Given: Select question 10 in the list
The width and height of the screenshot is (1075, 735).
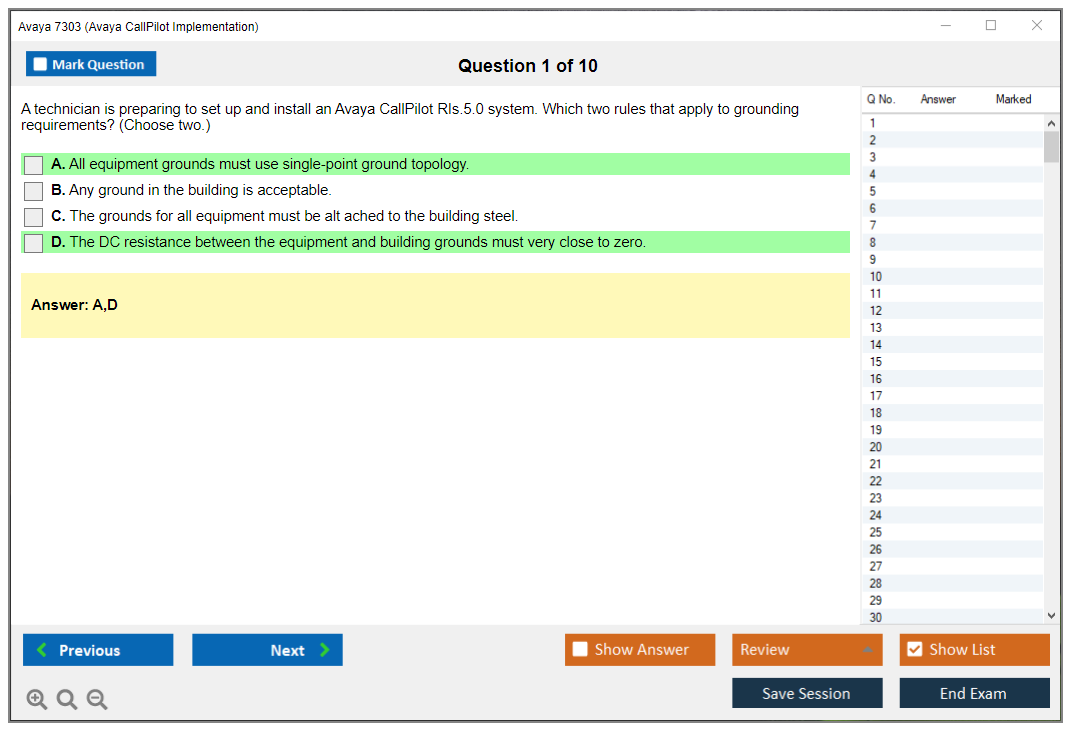Looking at the screenshot, I should coord(876,277).
